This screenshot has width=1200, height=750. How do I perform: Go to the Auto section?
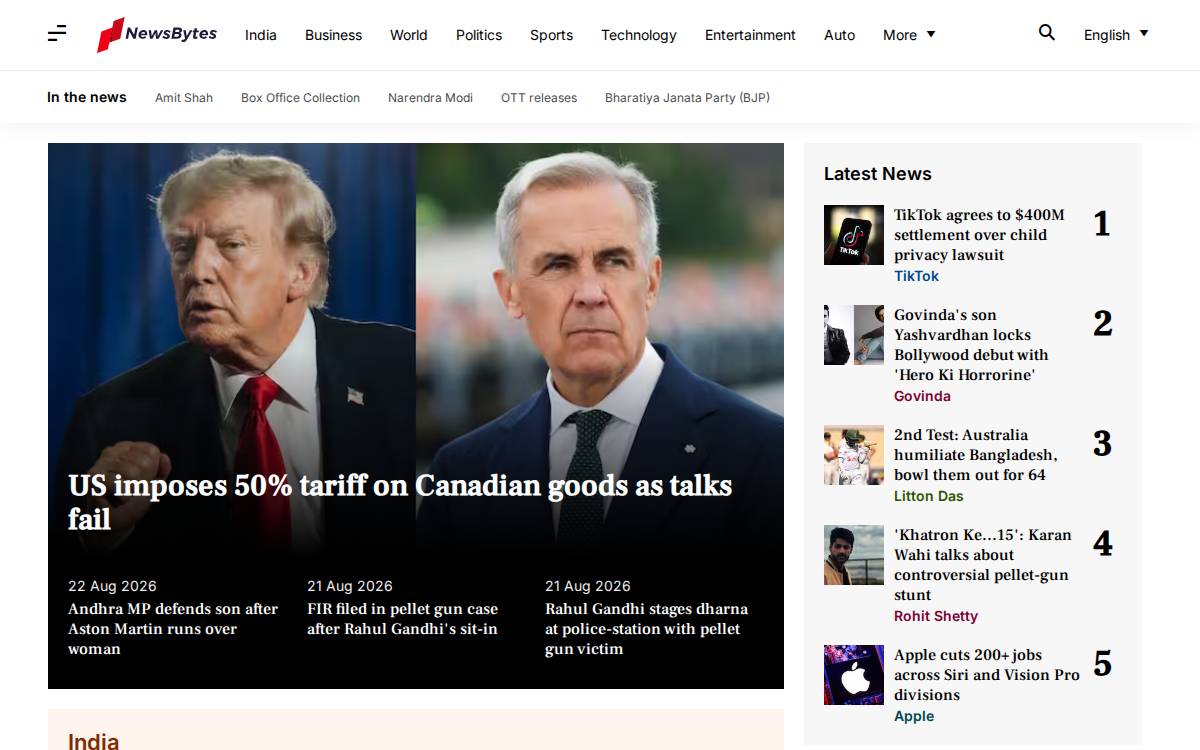[x=840, y=35]
